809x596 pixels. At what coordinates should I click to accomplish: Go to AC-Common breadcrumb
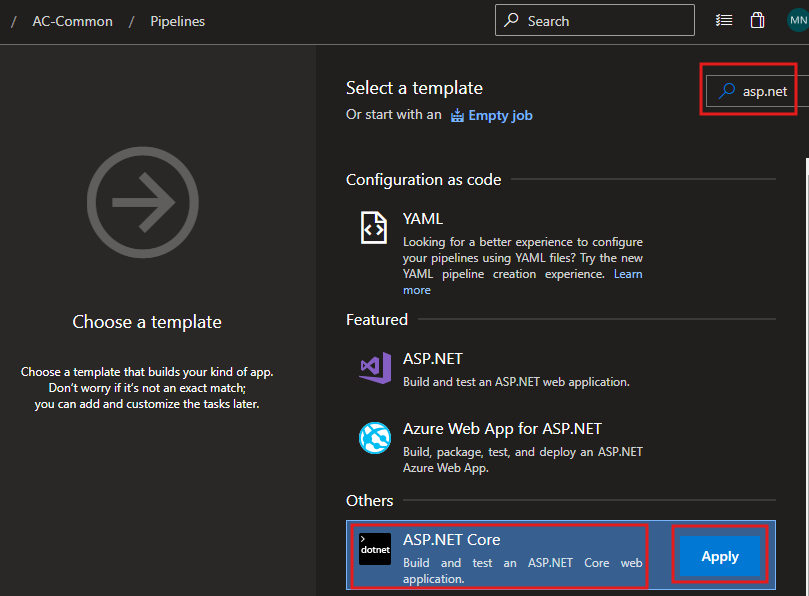click(73, 21)
